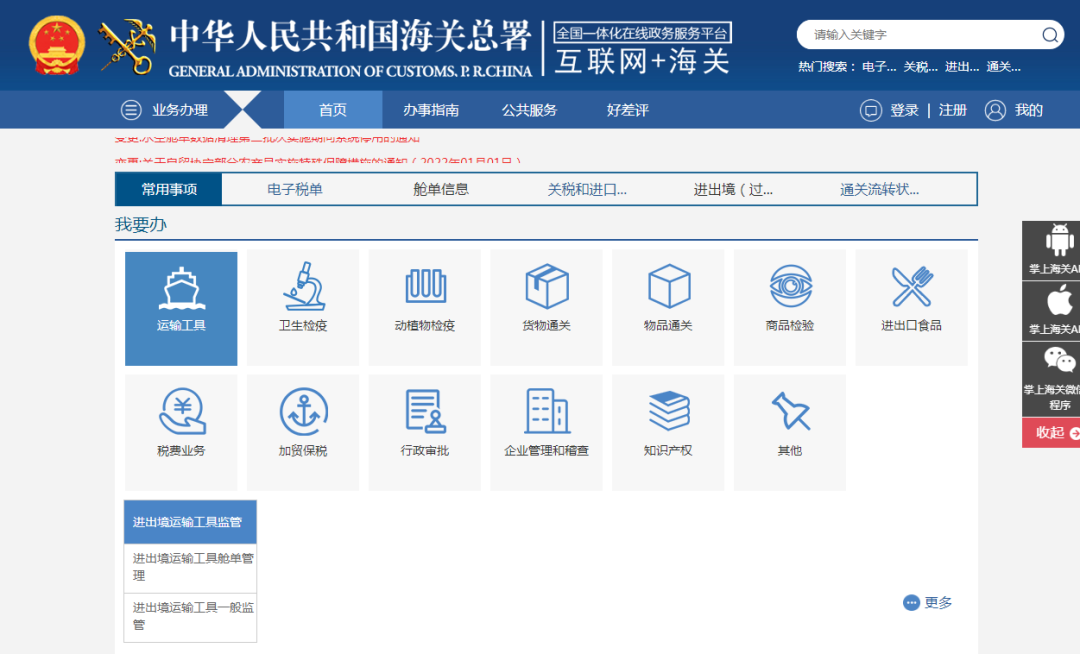Open 卫生检疫 microscope icon

(x=302, y=290)
